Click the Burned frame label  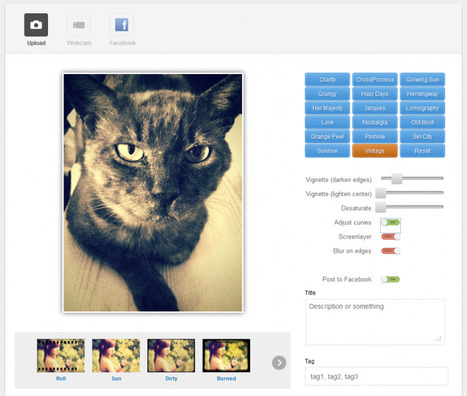coord(226,379)
